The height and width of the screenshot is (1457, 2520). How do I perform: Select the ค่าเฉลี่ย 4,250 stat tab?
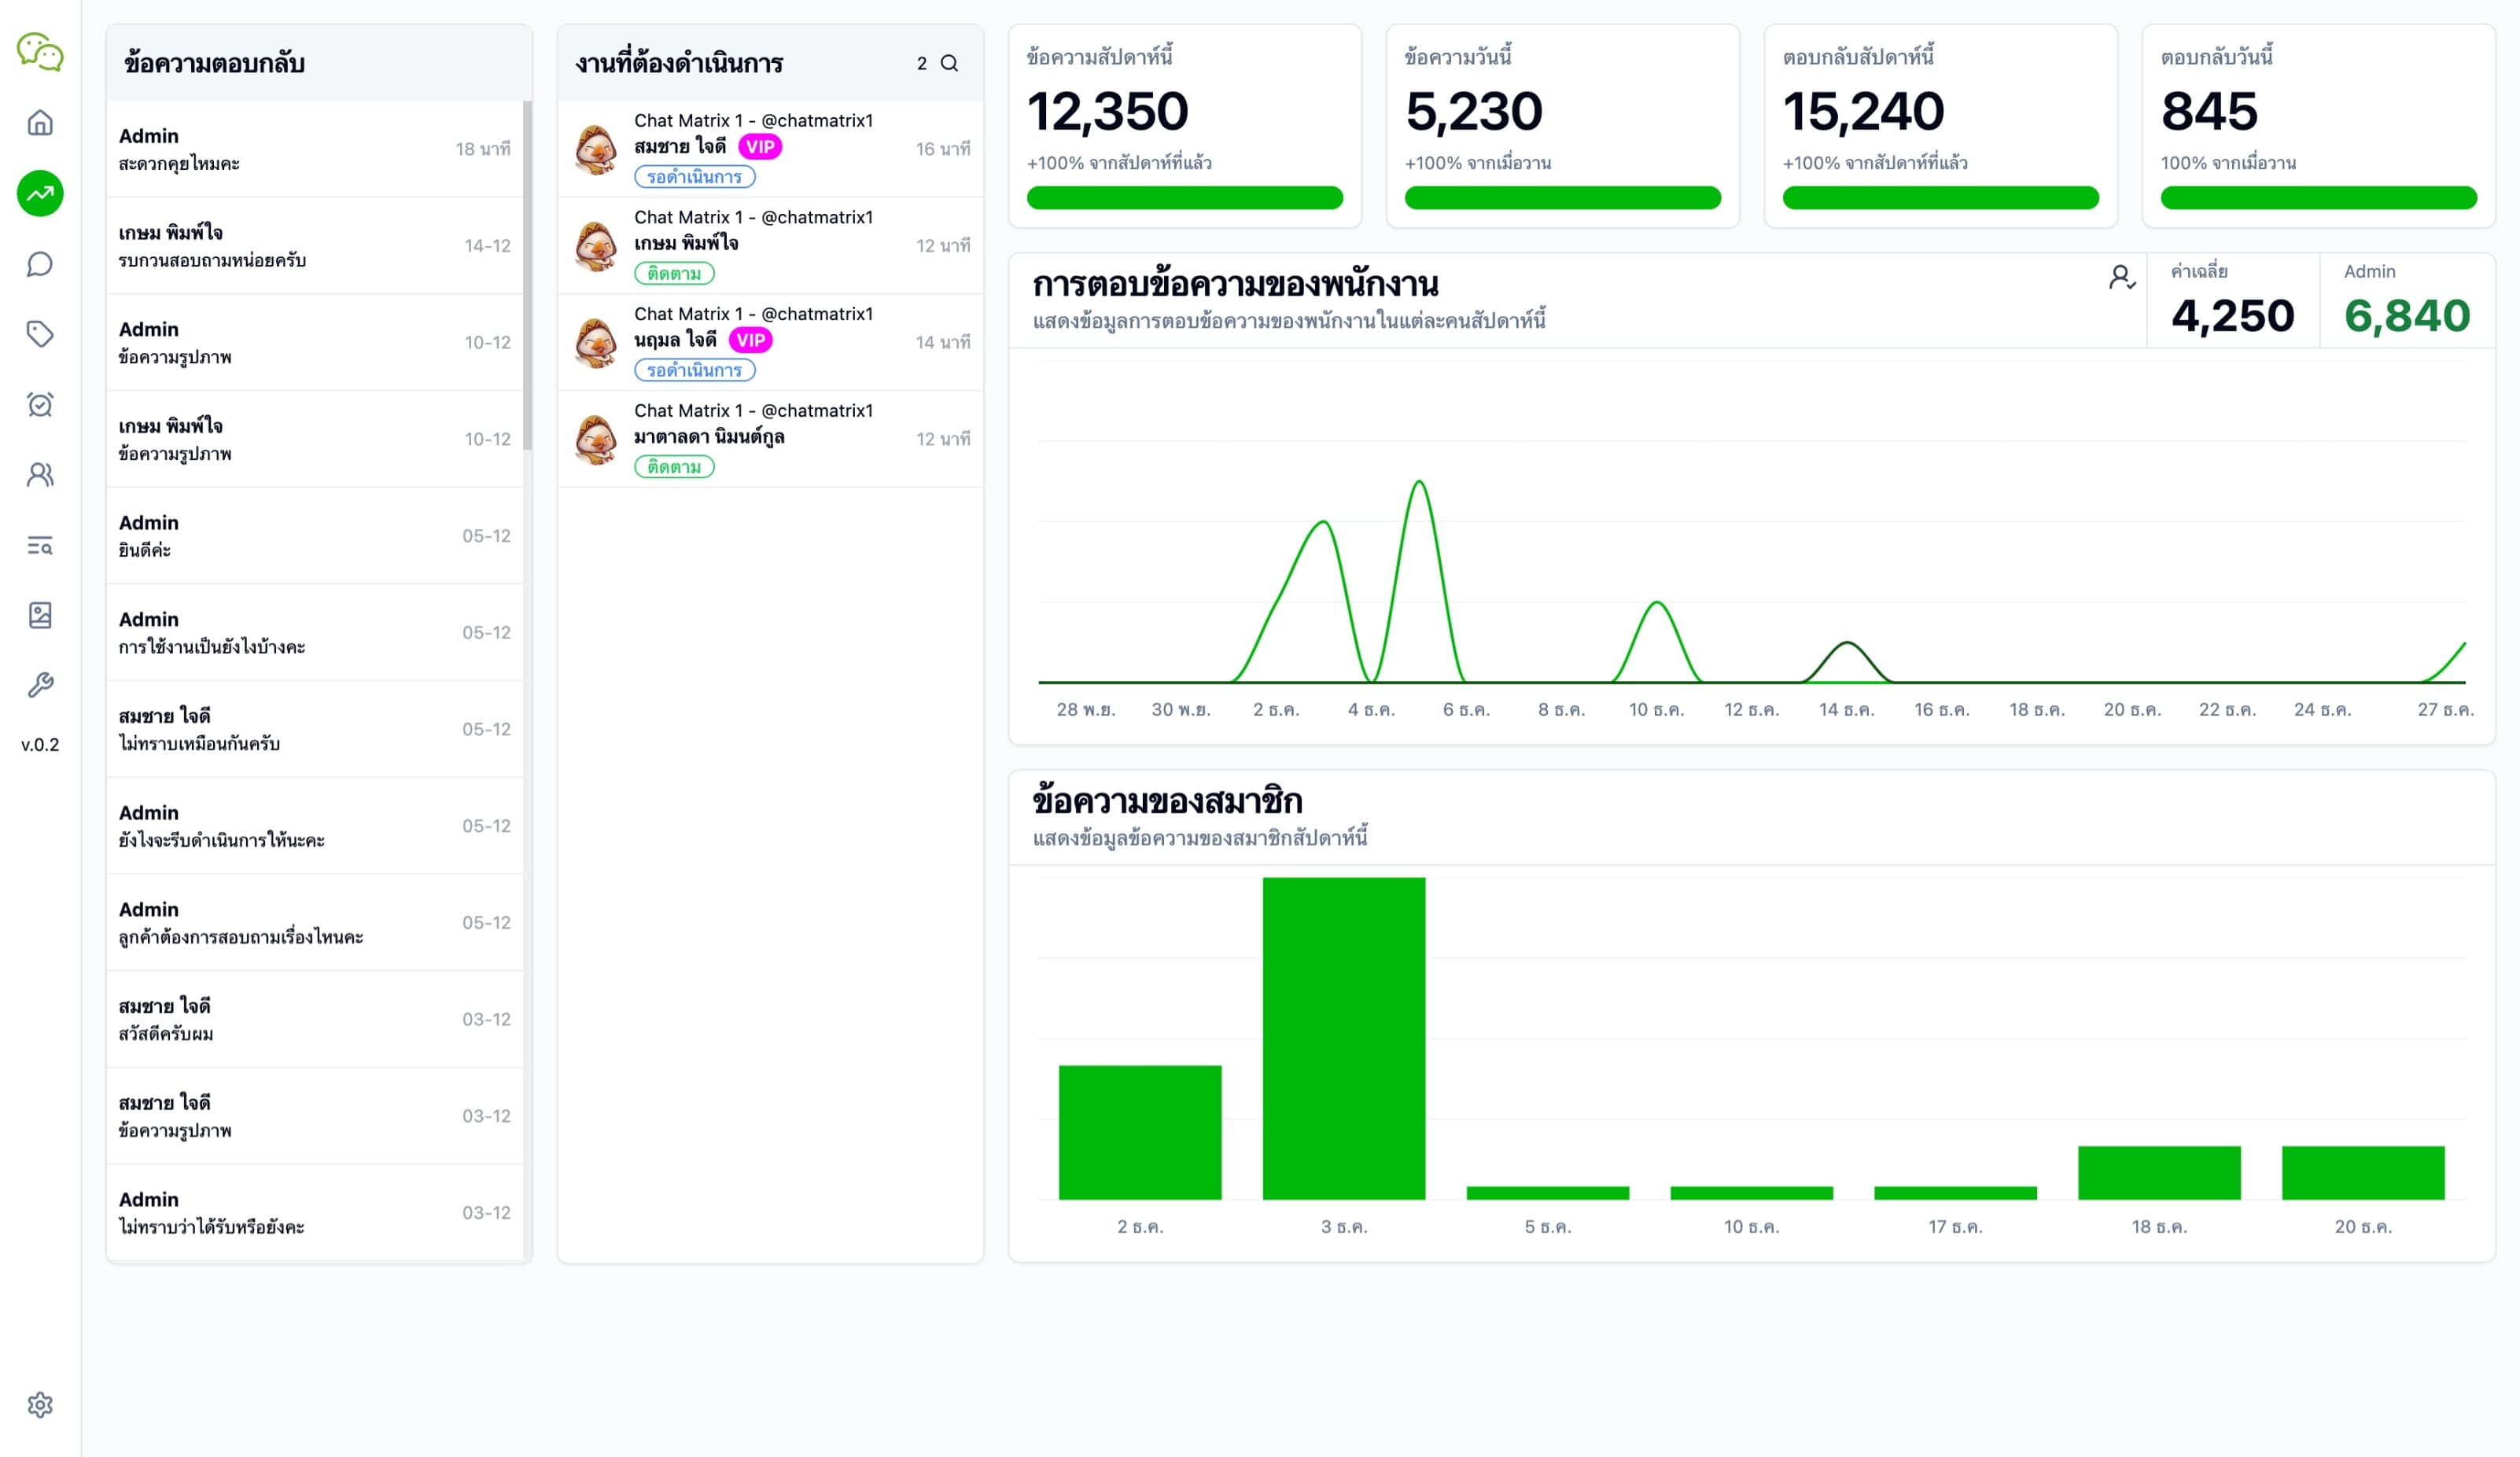(x=2232, y=301)
